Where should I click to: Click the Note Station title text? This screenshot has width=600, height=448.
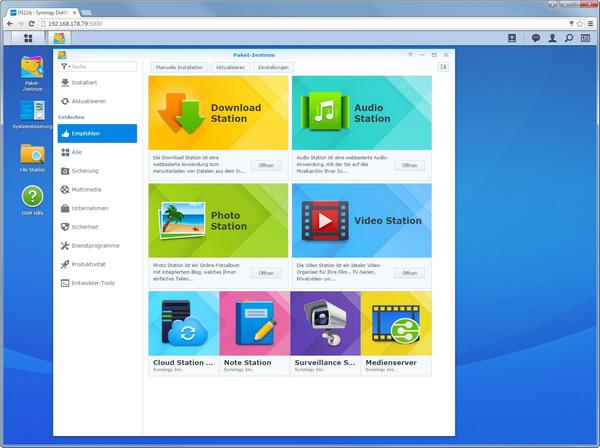tap(248, 362)
